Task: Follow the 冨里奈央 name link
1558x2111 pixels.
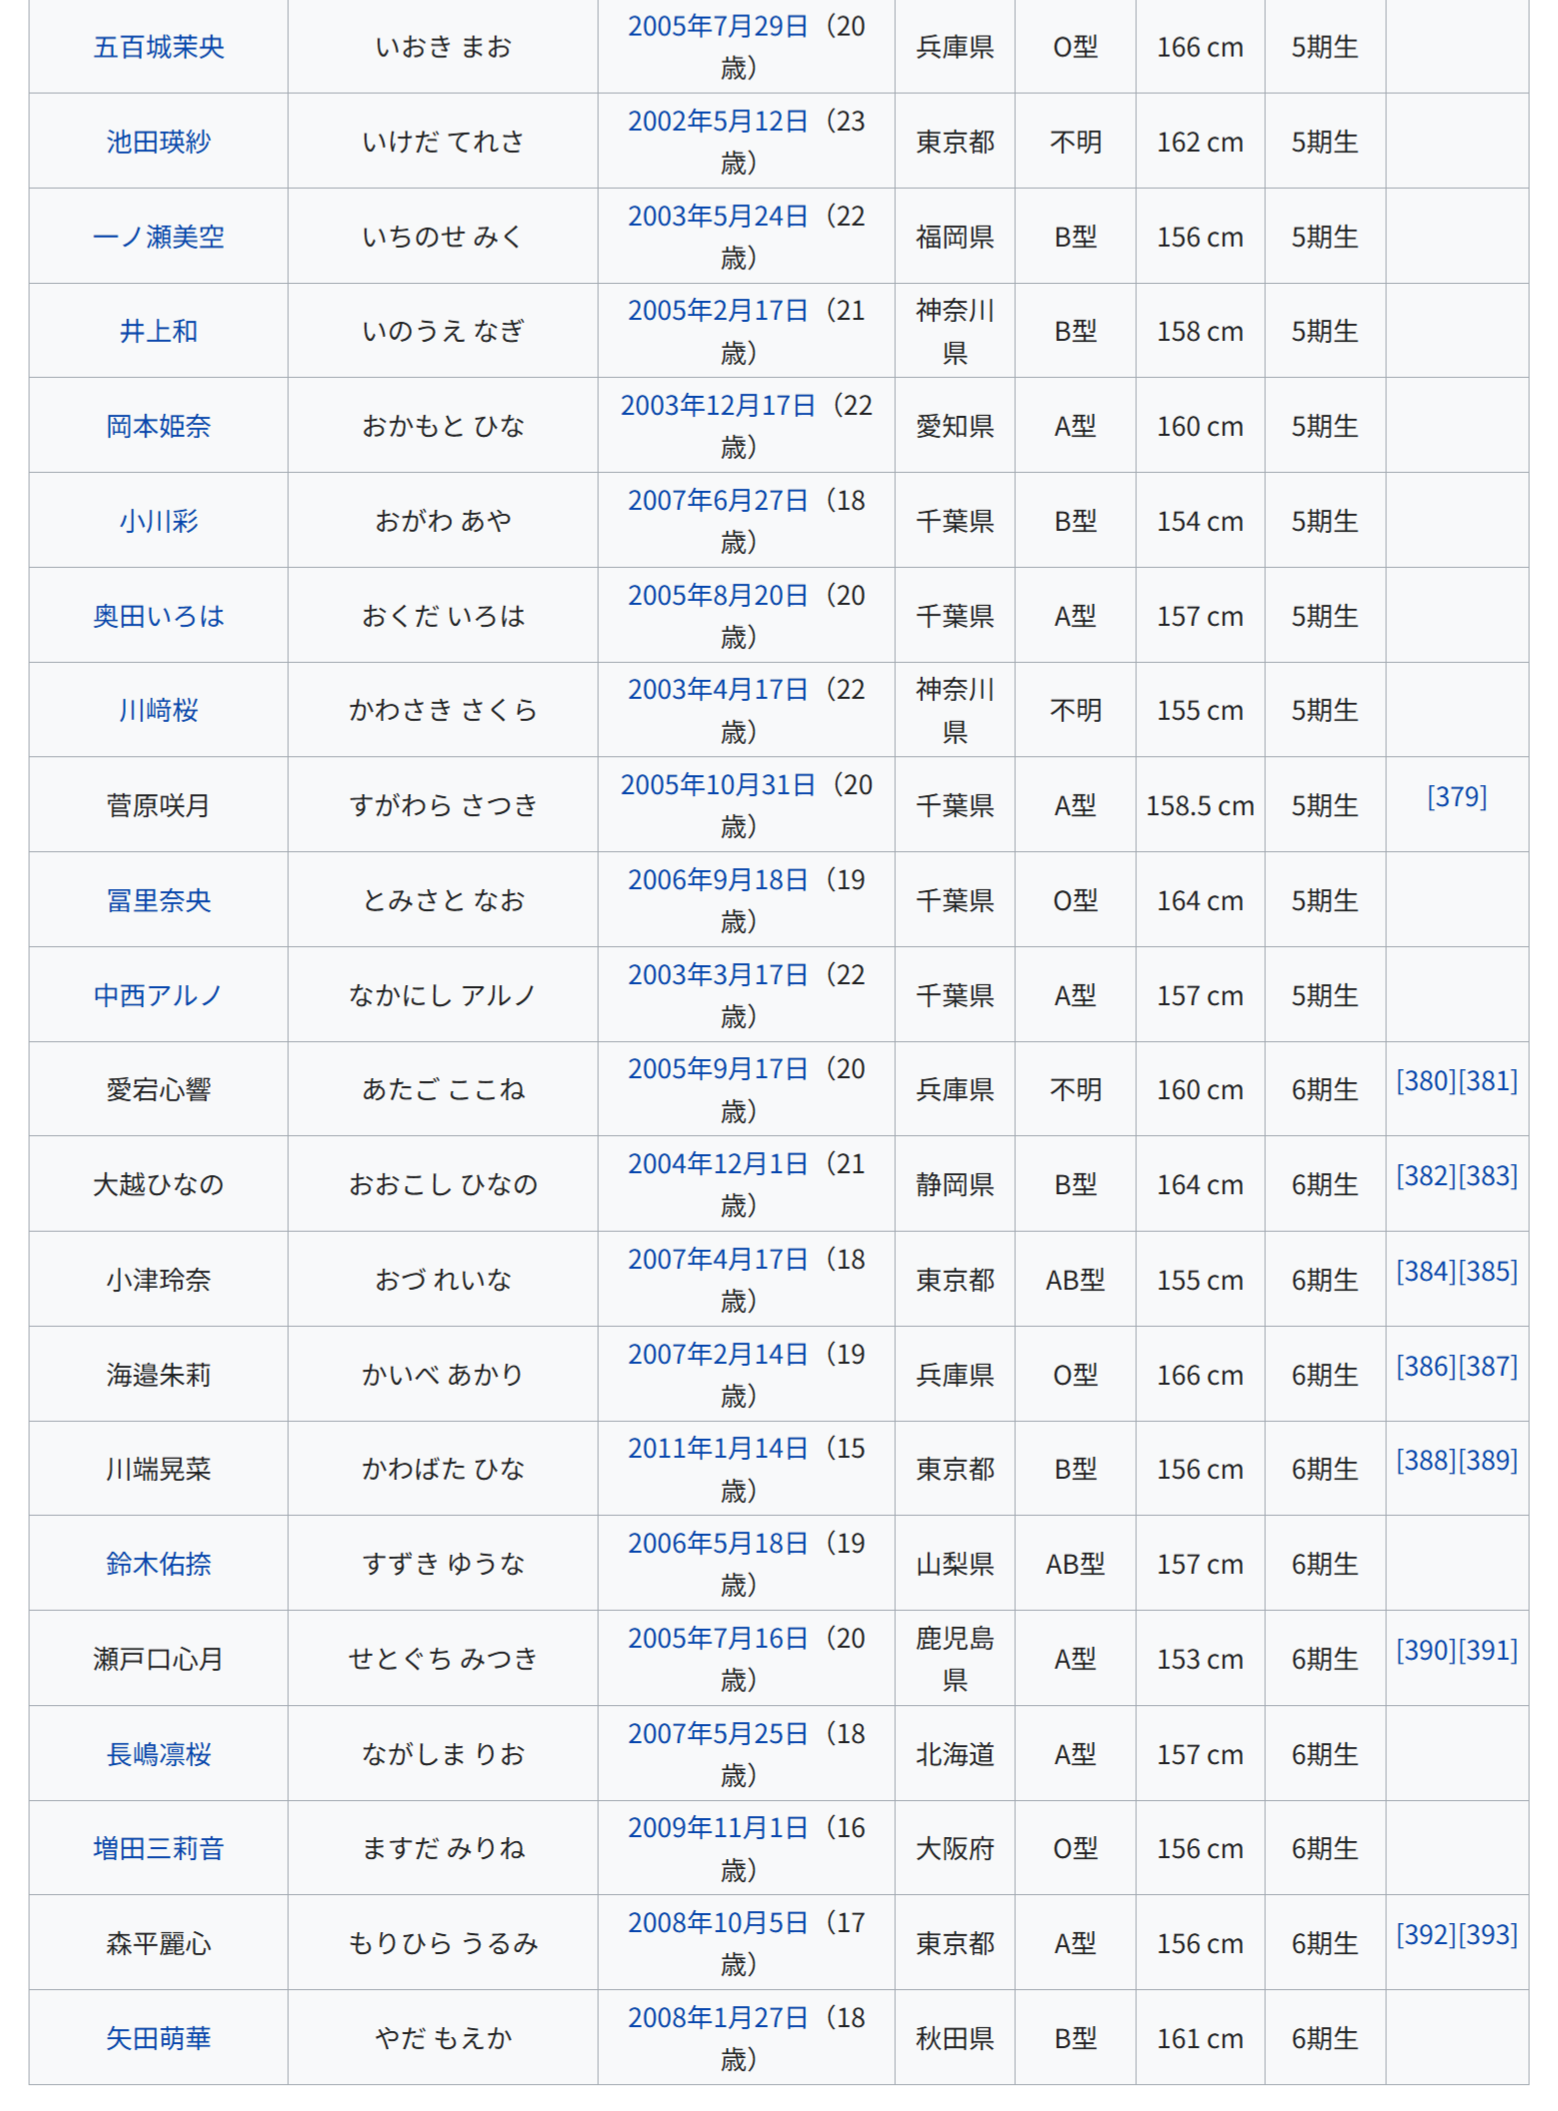Action: (x=158, y=900)
